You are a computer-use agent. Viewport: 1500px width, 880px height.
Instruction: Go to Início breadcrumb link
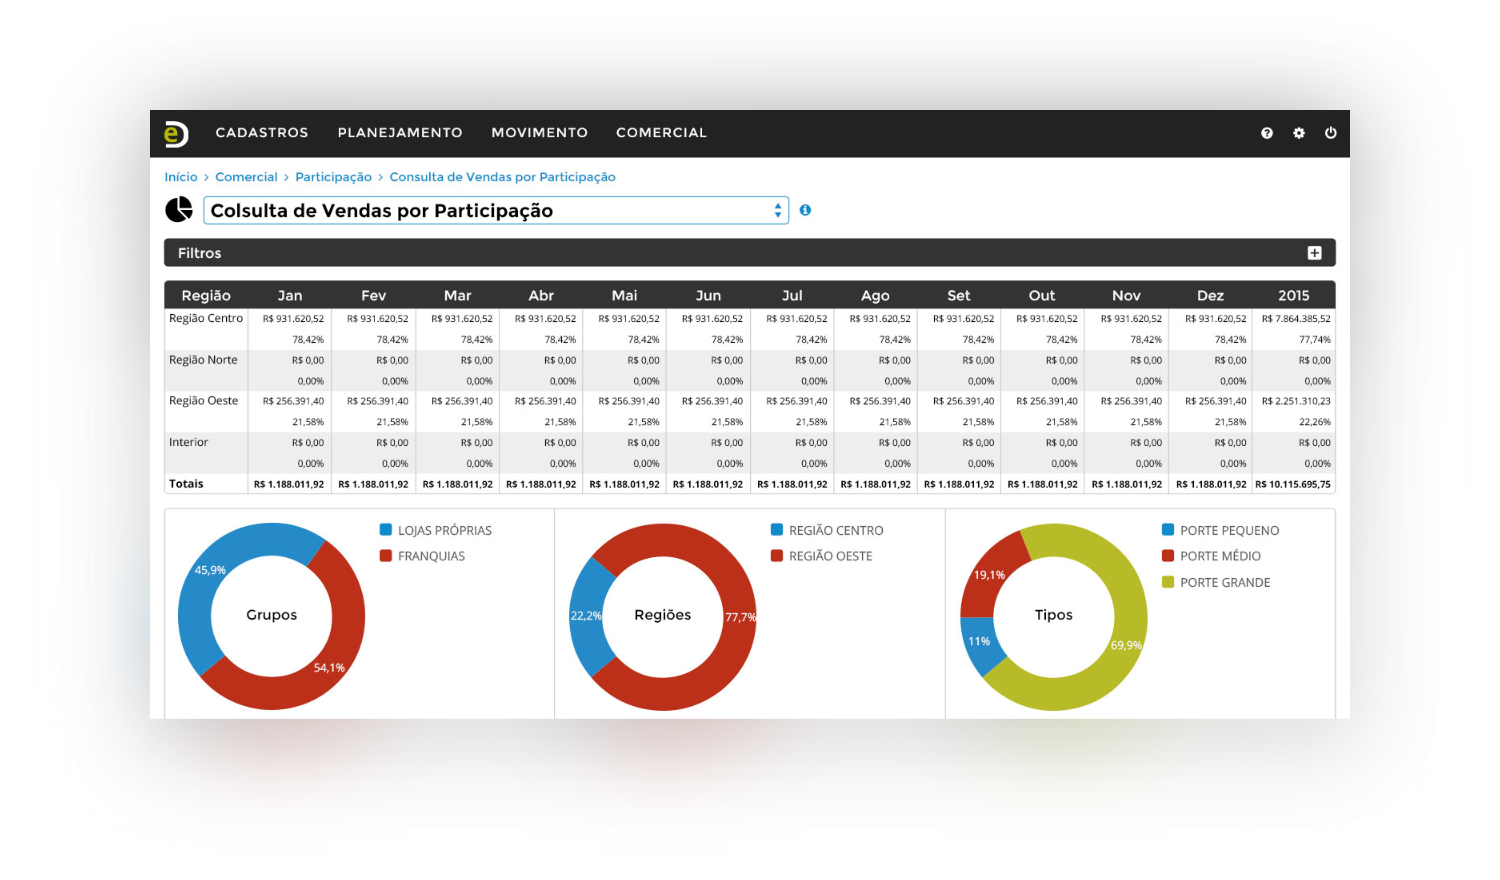point(181,177)
